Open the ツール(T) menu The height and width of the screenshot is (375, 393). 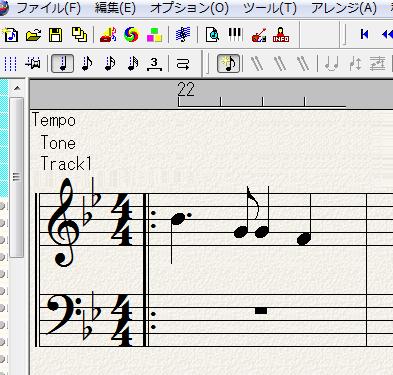pyautogui.click(x=270, y=8)
